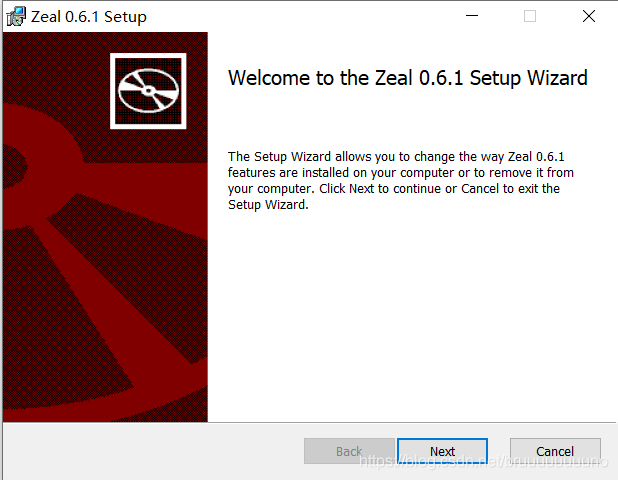
Task: Click the Setup Wizard description paragraph
Action: click(x=400, y=180)
